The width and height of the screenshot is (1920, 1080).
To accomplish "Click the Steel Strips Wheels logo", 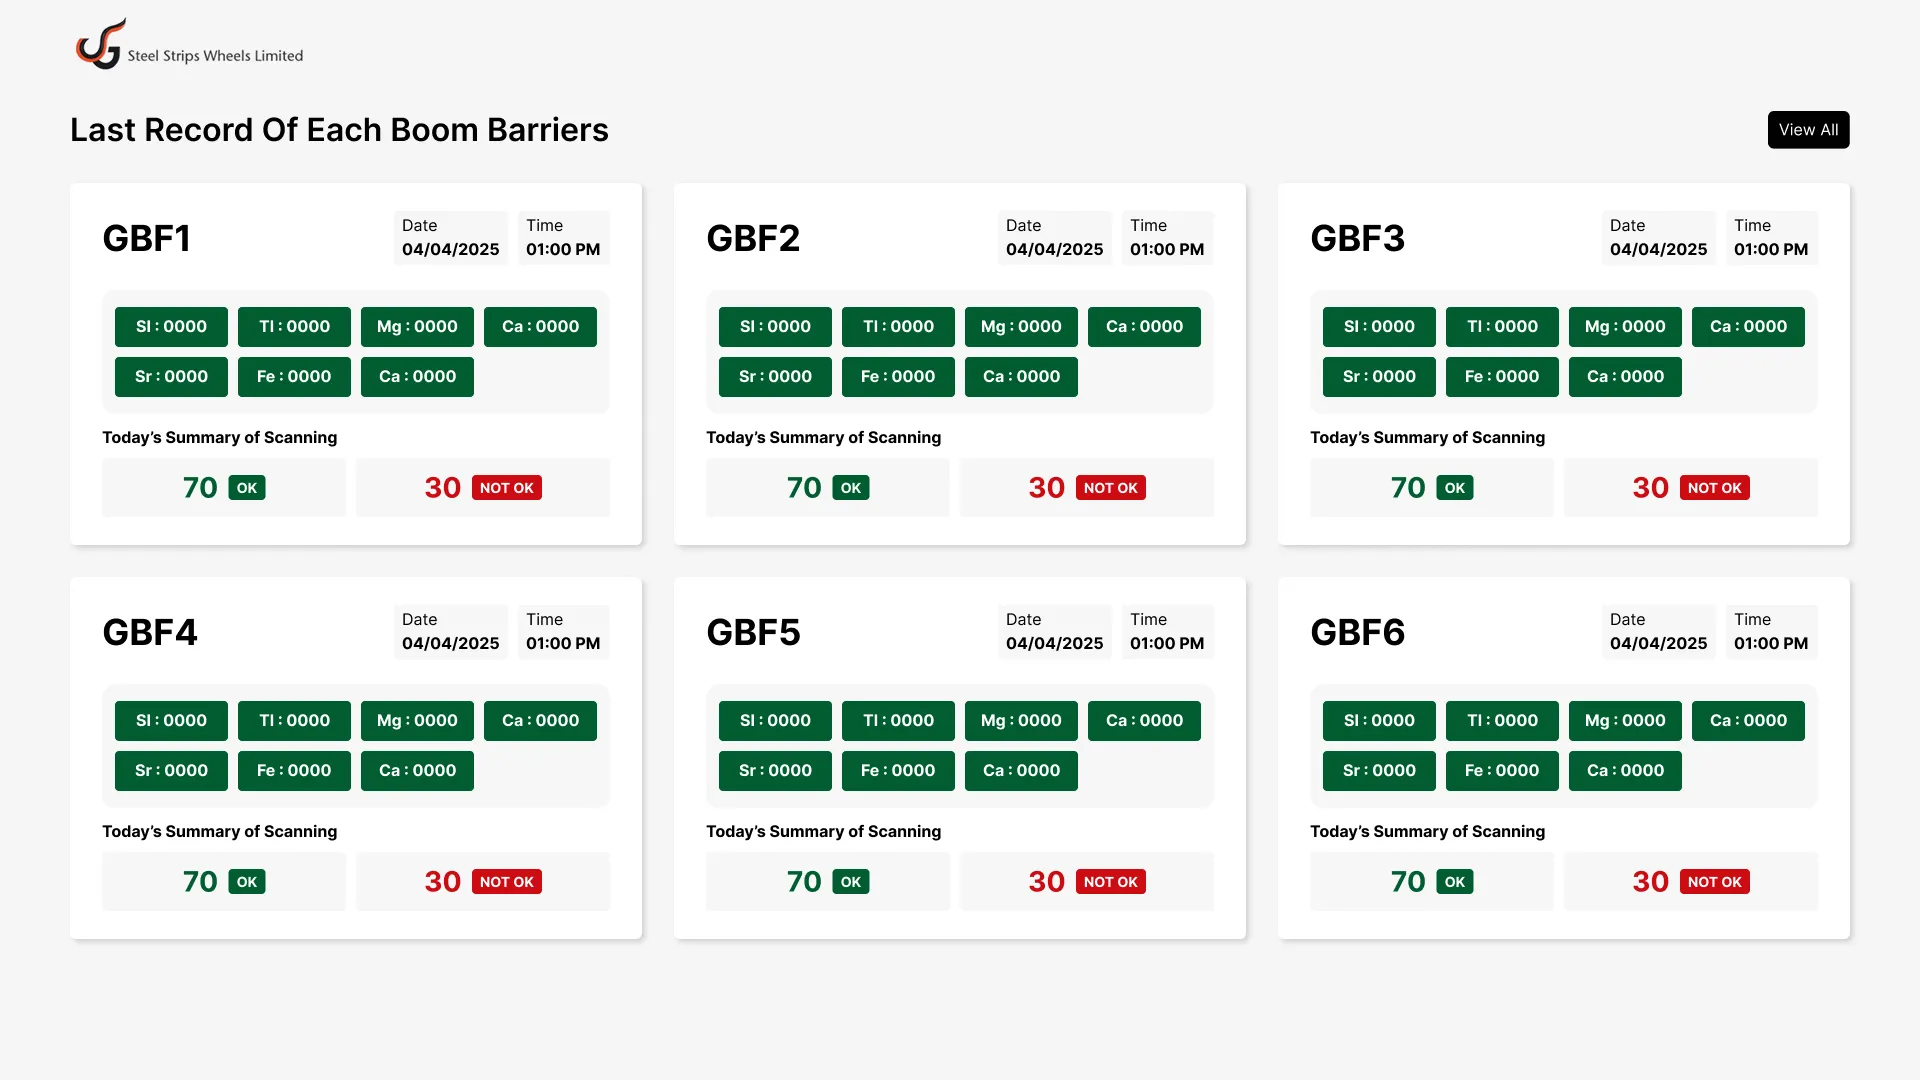I will pos(189,43).
